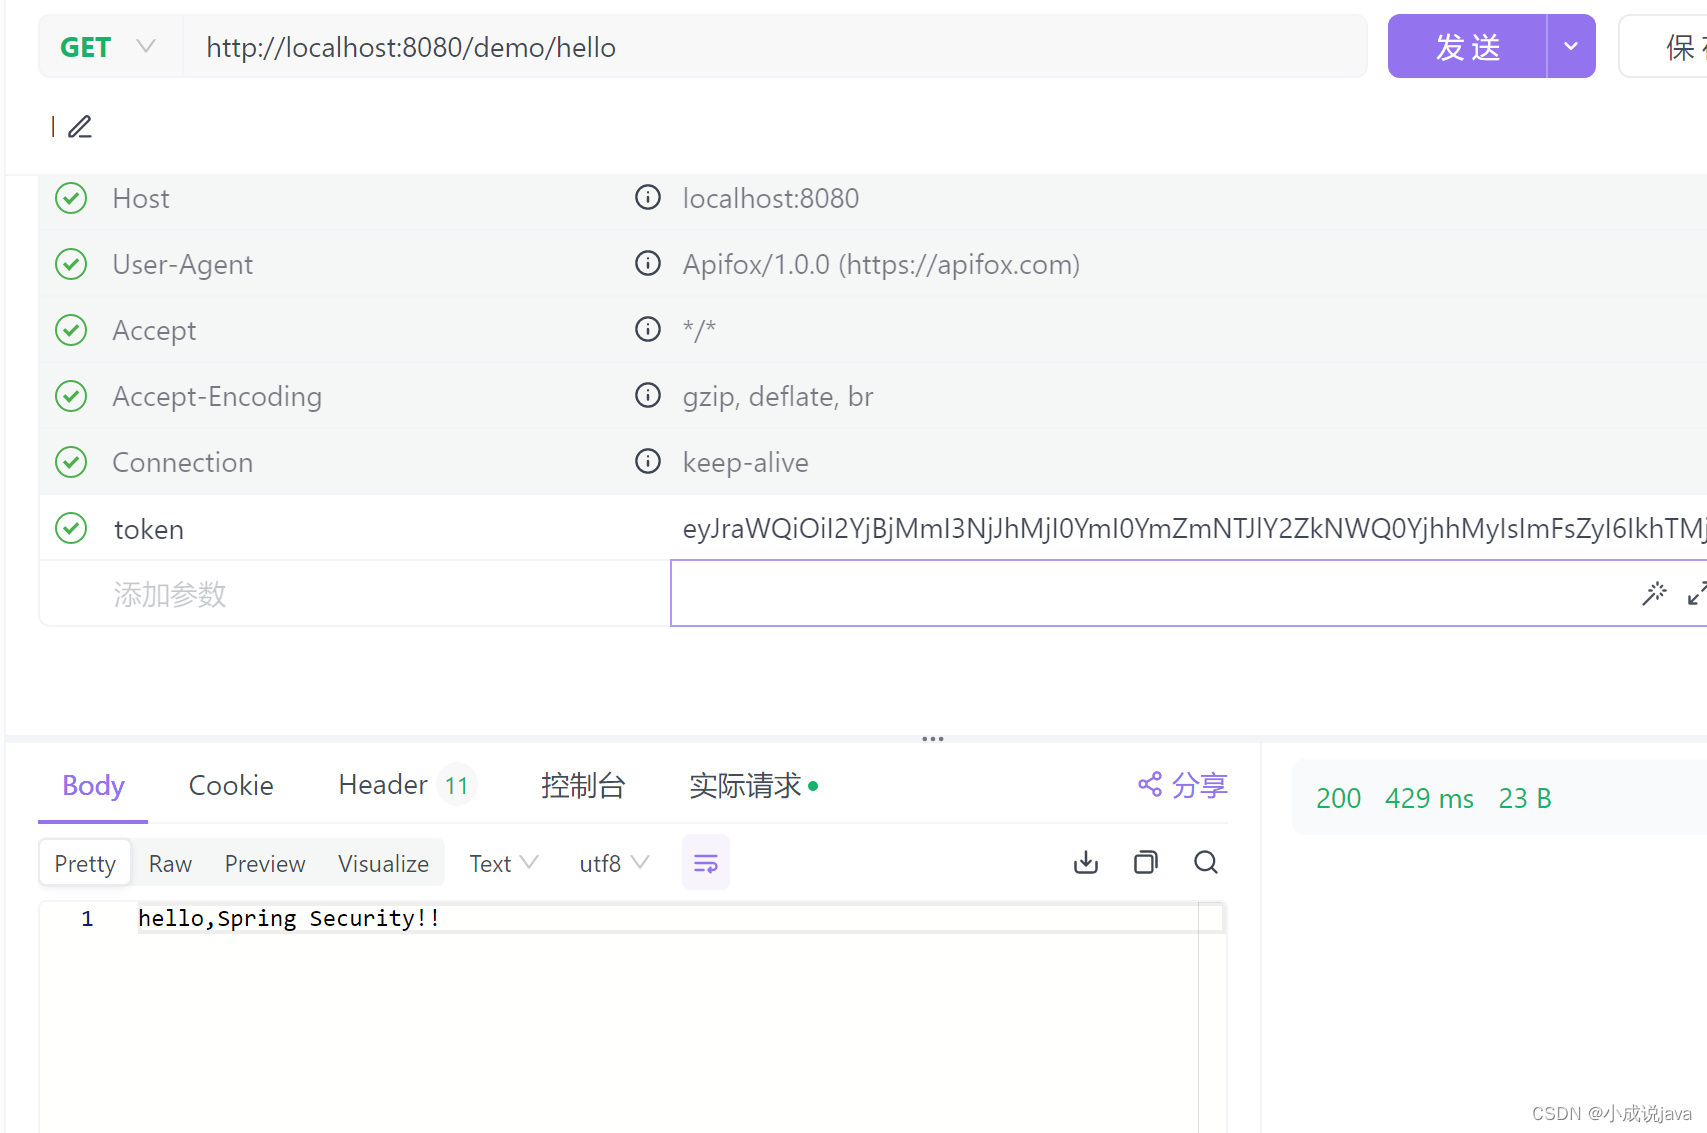Click the 200 status code
The image size is (1707, 1133).
click(1338, 798)
